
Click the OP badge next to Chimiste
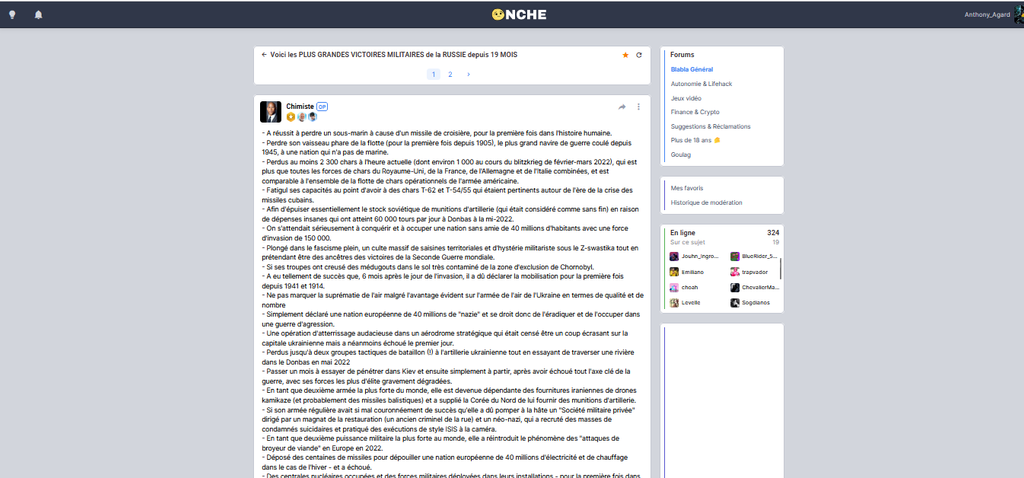pyautogui.click(x=322, y=106)
